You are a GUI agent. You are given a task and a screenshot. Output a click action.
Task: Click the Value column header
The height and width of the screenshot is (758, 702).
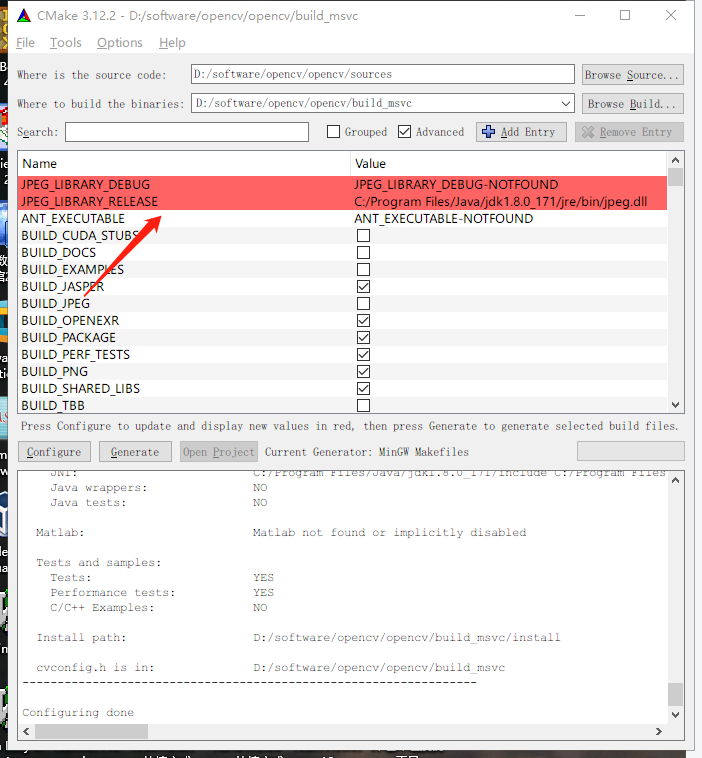(509, 164)
